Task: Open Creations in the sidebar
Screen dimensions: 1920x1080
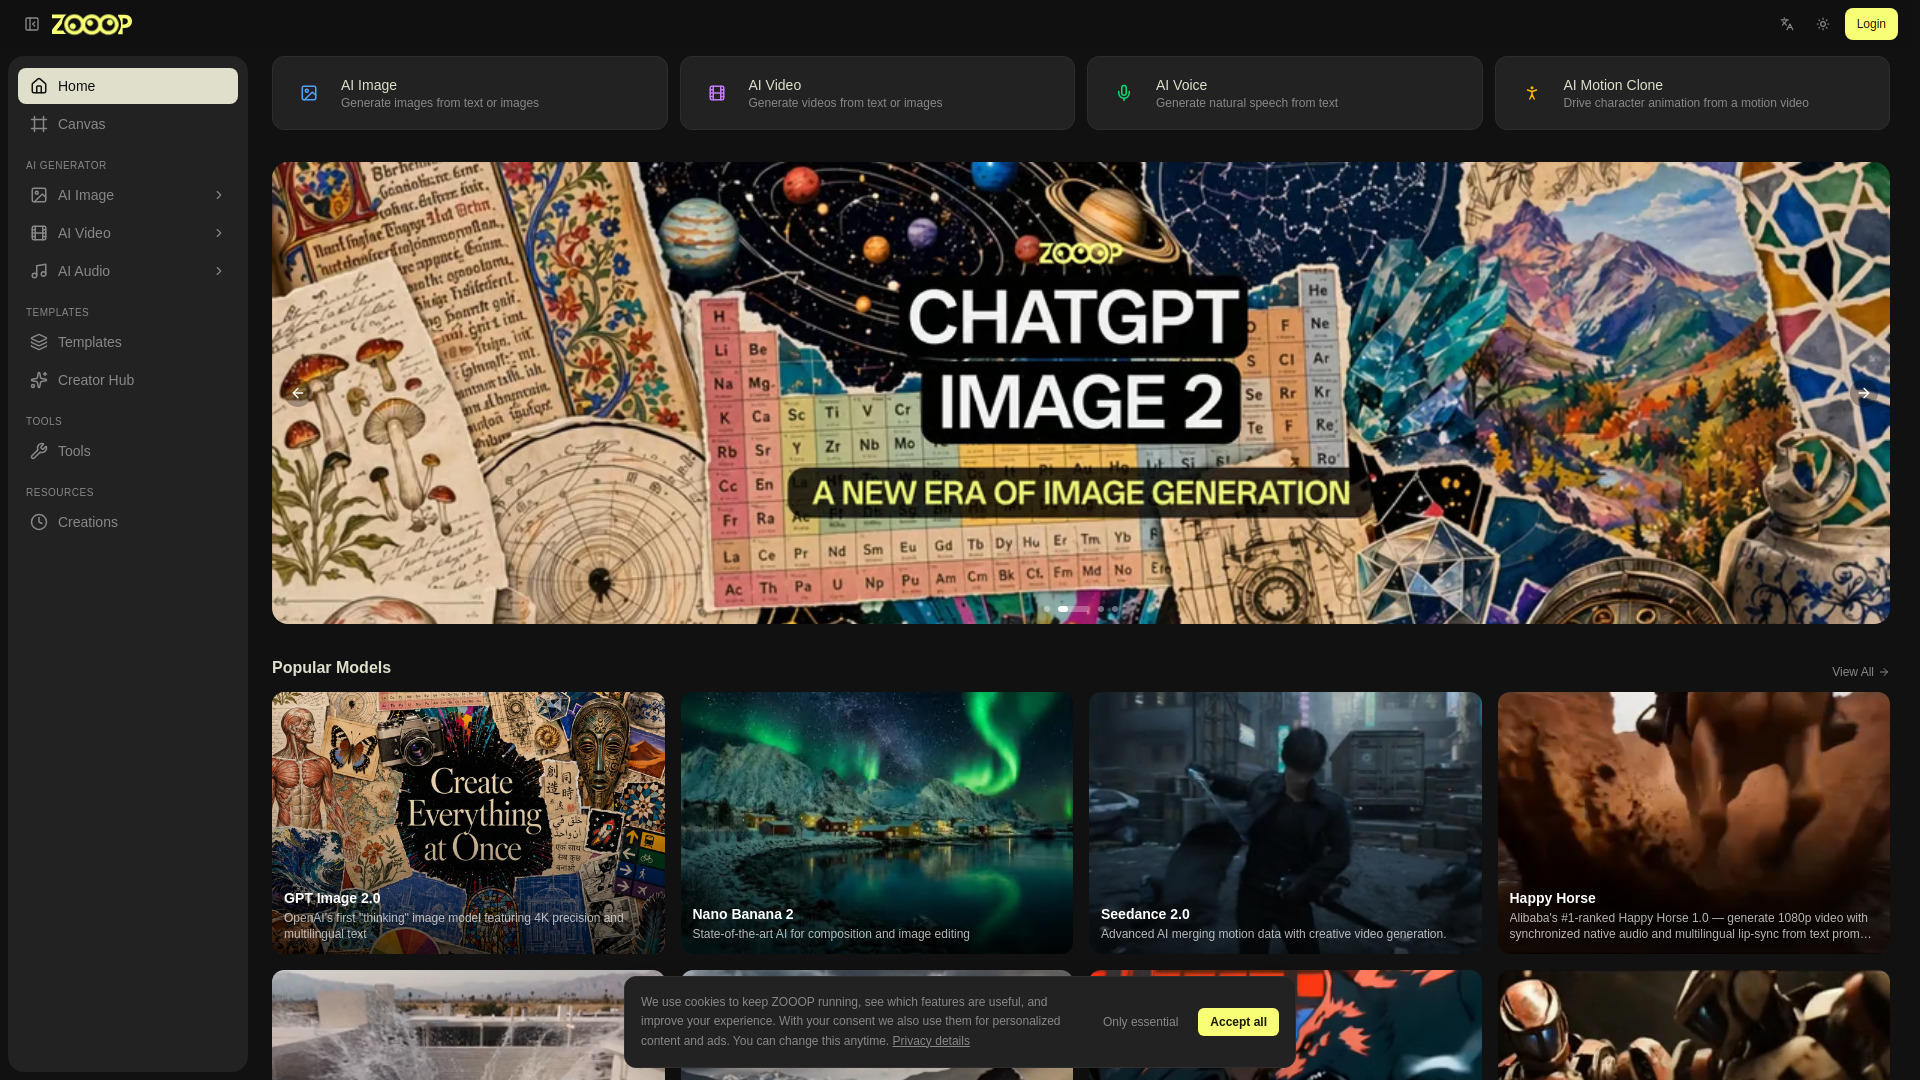Action: point(128,522)
